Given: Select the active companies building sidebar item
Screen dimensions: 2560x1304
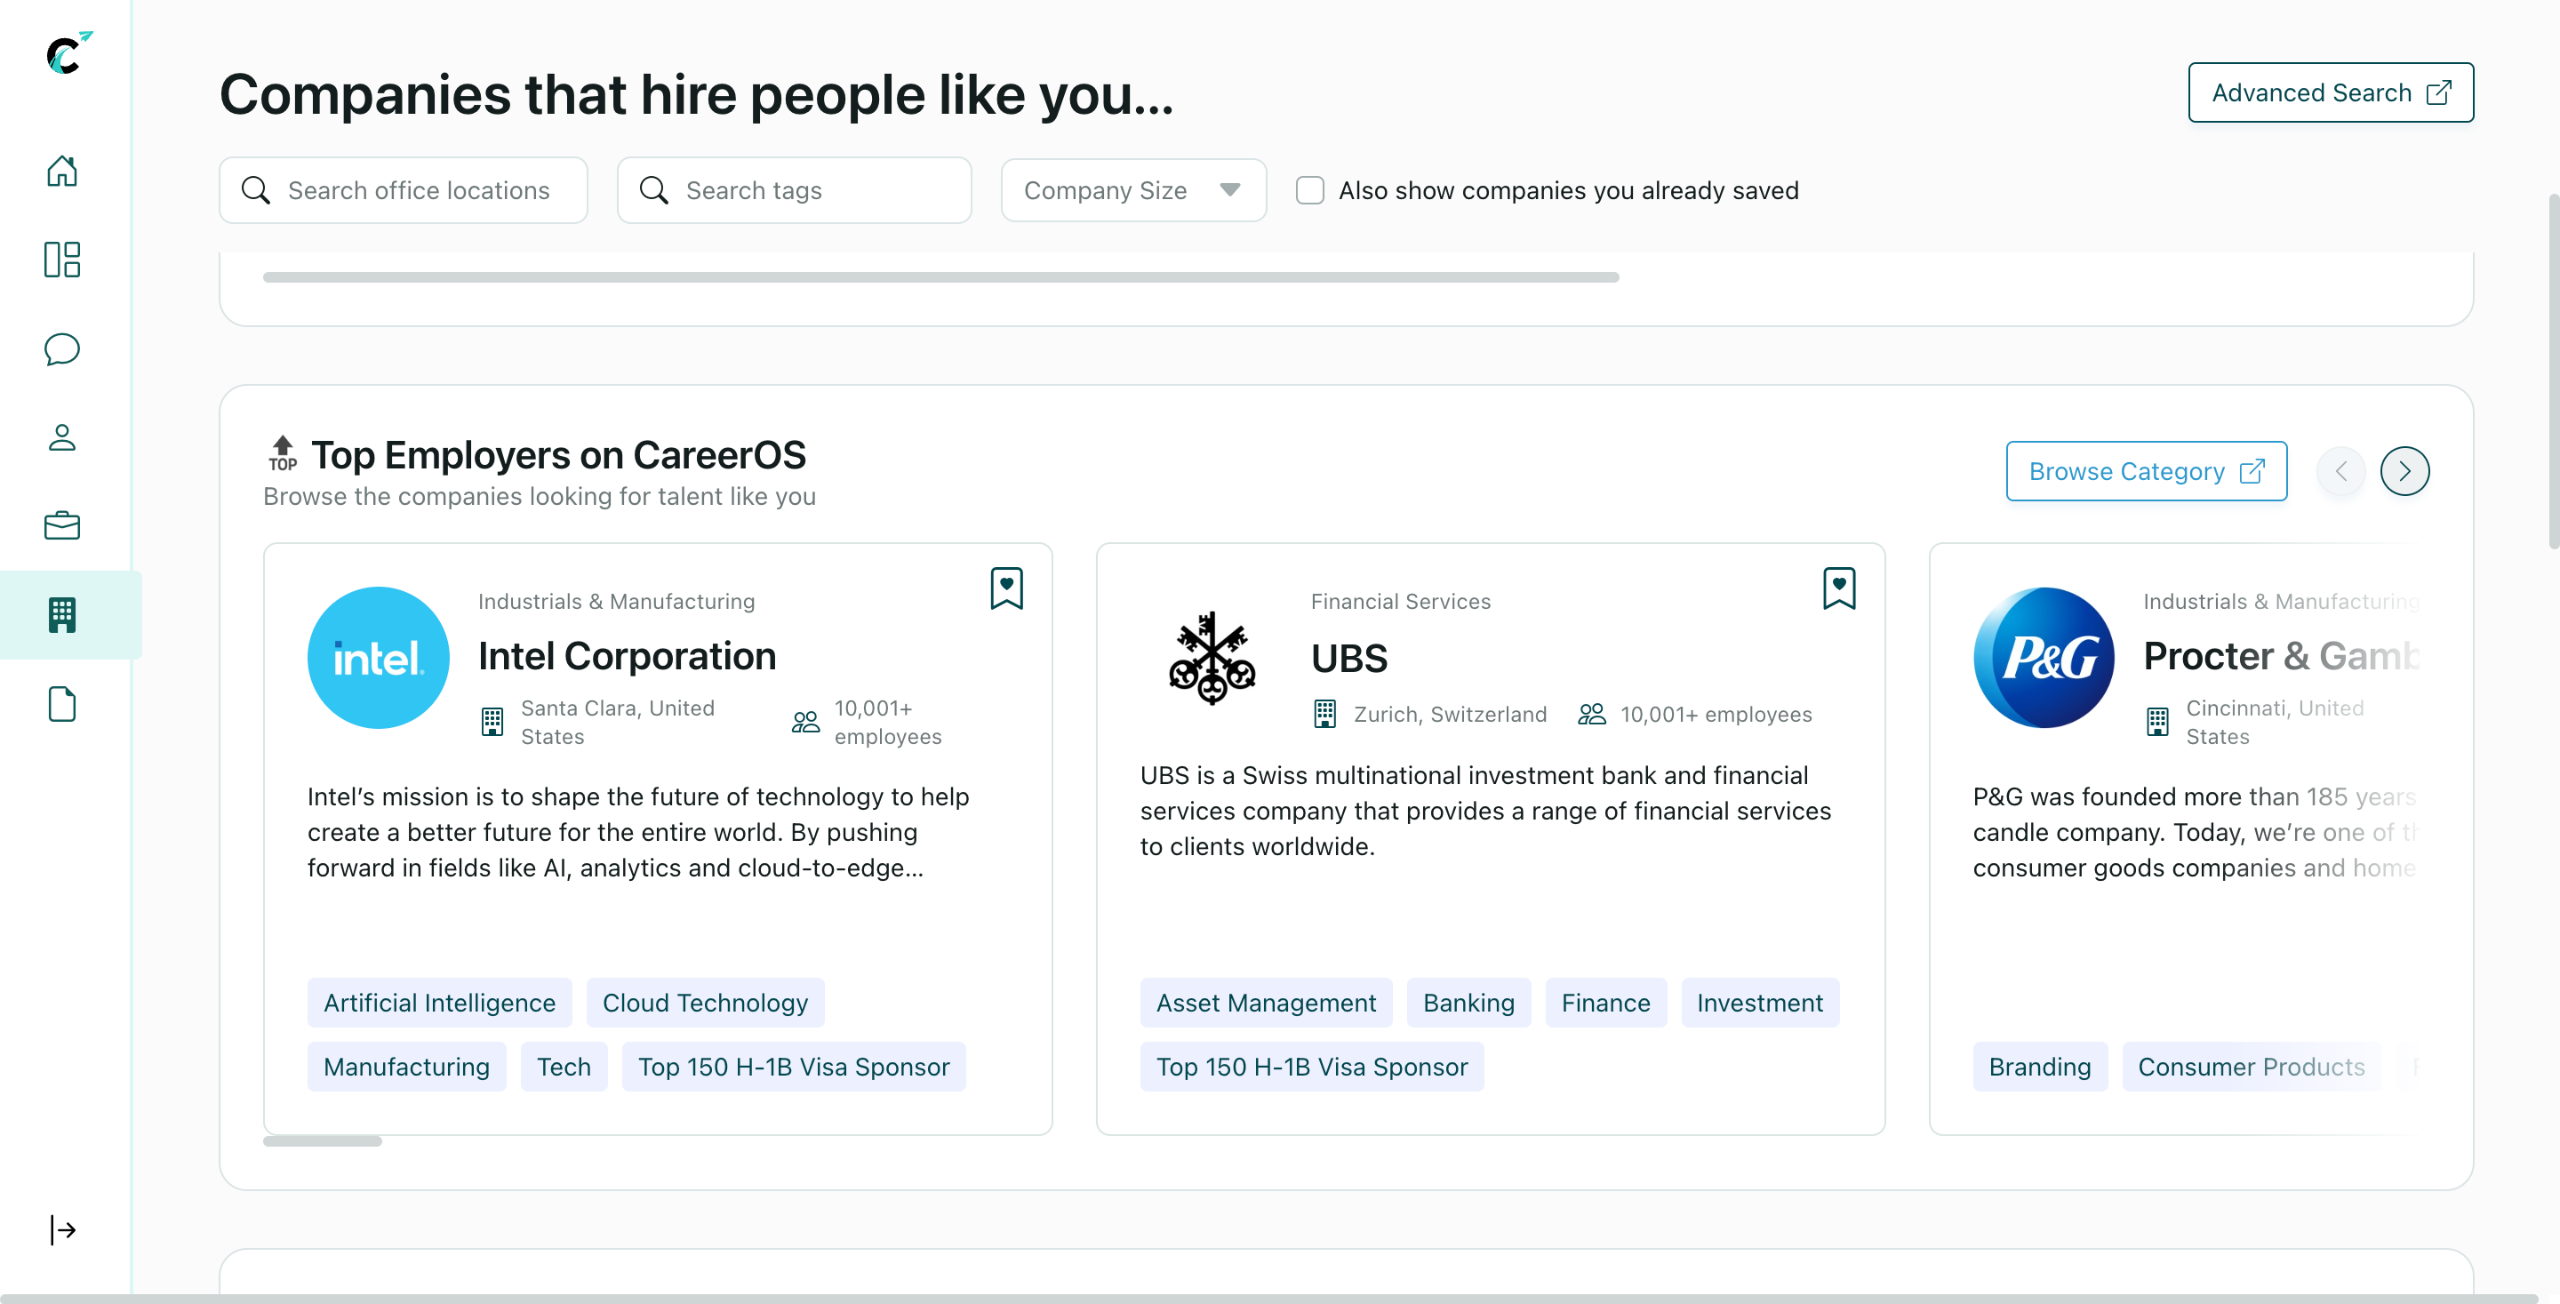Looking at the screenshot, I should click(62, 615).
